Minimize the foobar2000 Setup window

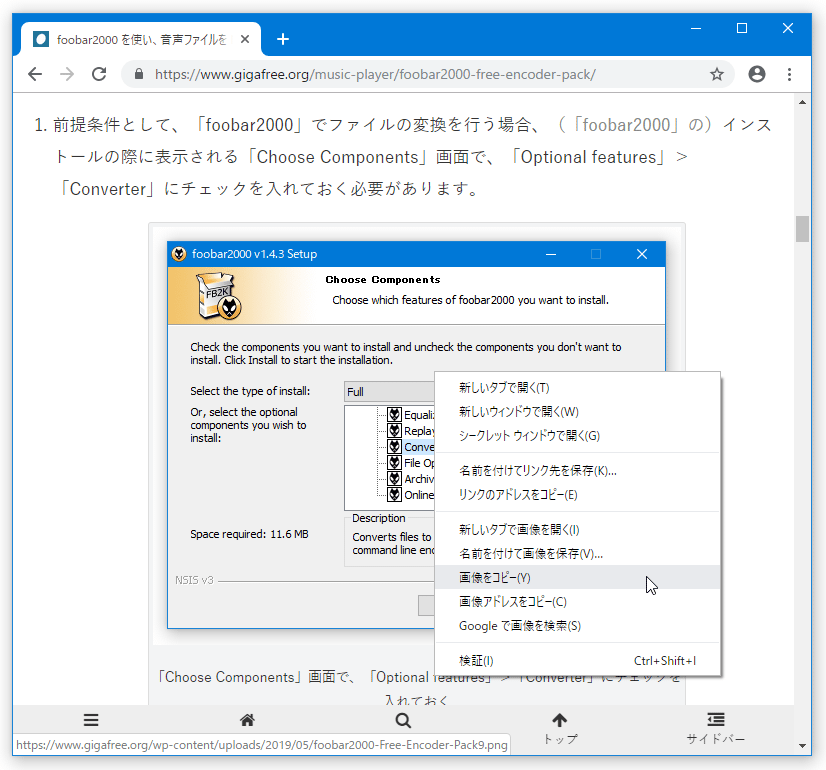pyautogui.click(x=551, y=254)
